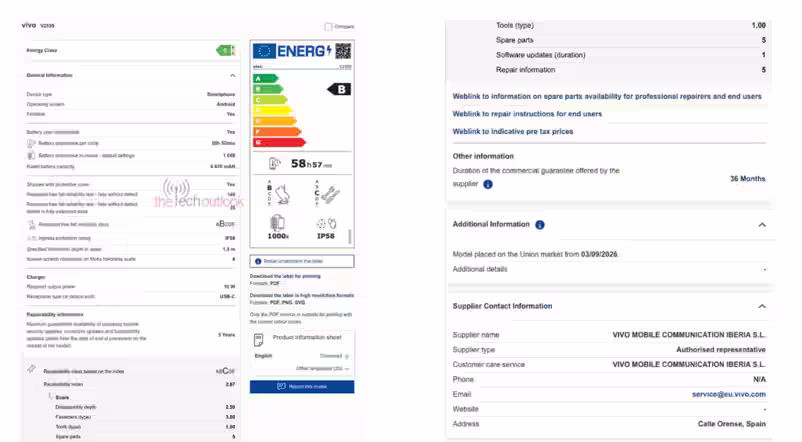Collapse the Supplier Contact Information section

click(762, 306)
